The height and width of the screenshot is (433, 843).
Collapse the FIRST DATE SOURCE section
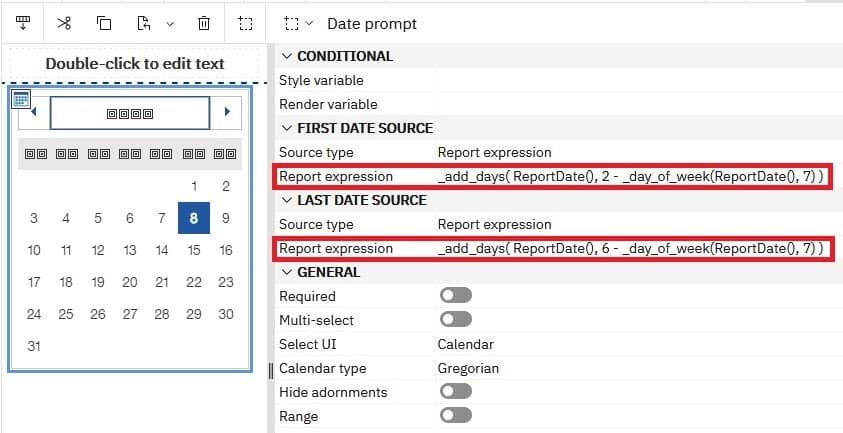(287, 128)
